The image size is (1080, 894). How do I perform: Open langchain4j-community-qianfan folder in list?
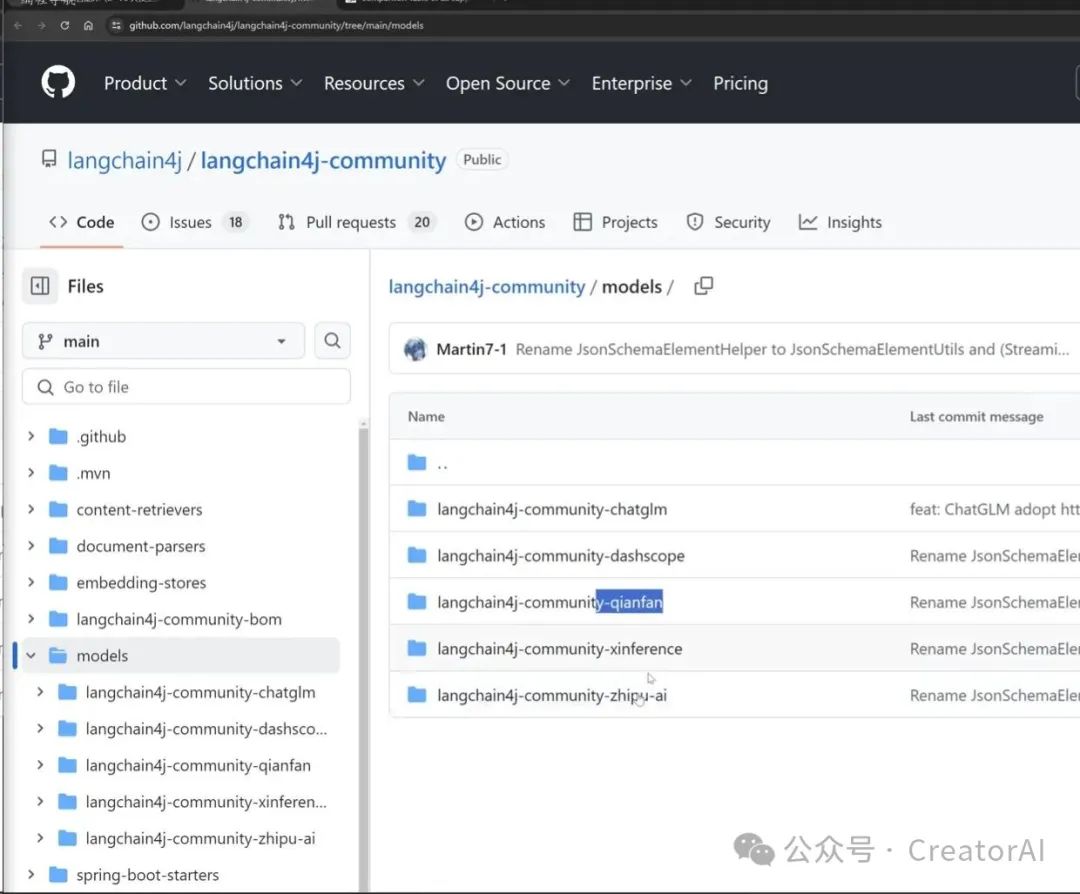click(x=550, y=602)
